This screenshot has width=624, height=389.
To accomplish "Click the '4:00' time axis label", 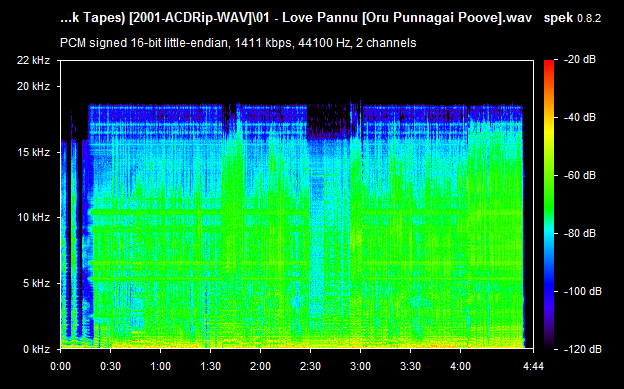I will 460,366.
